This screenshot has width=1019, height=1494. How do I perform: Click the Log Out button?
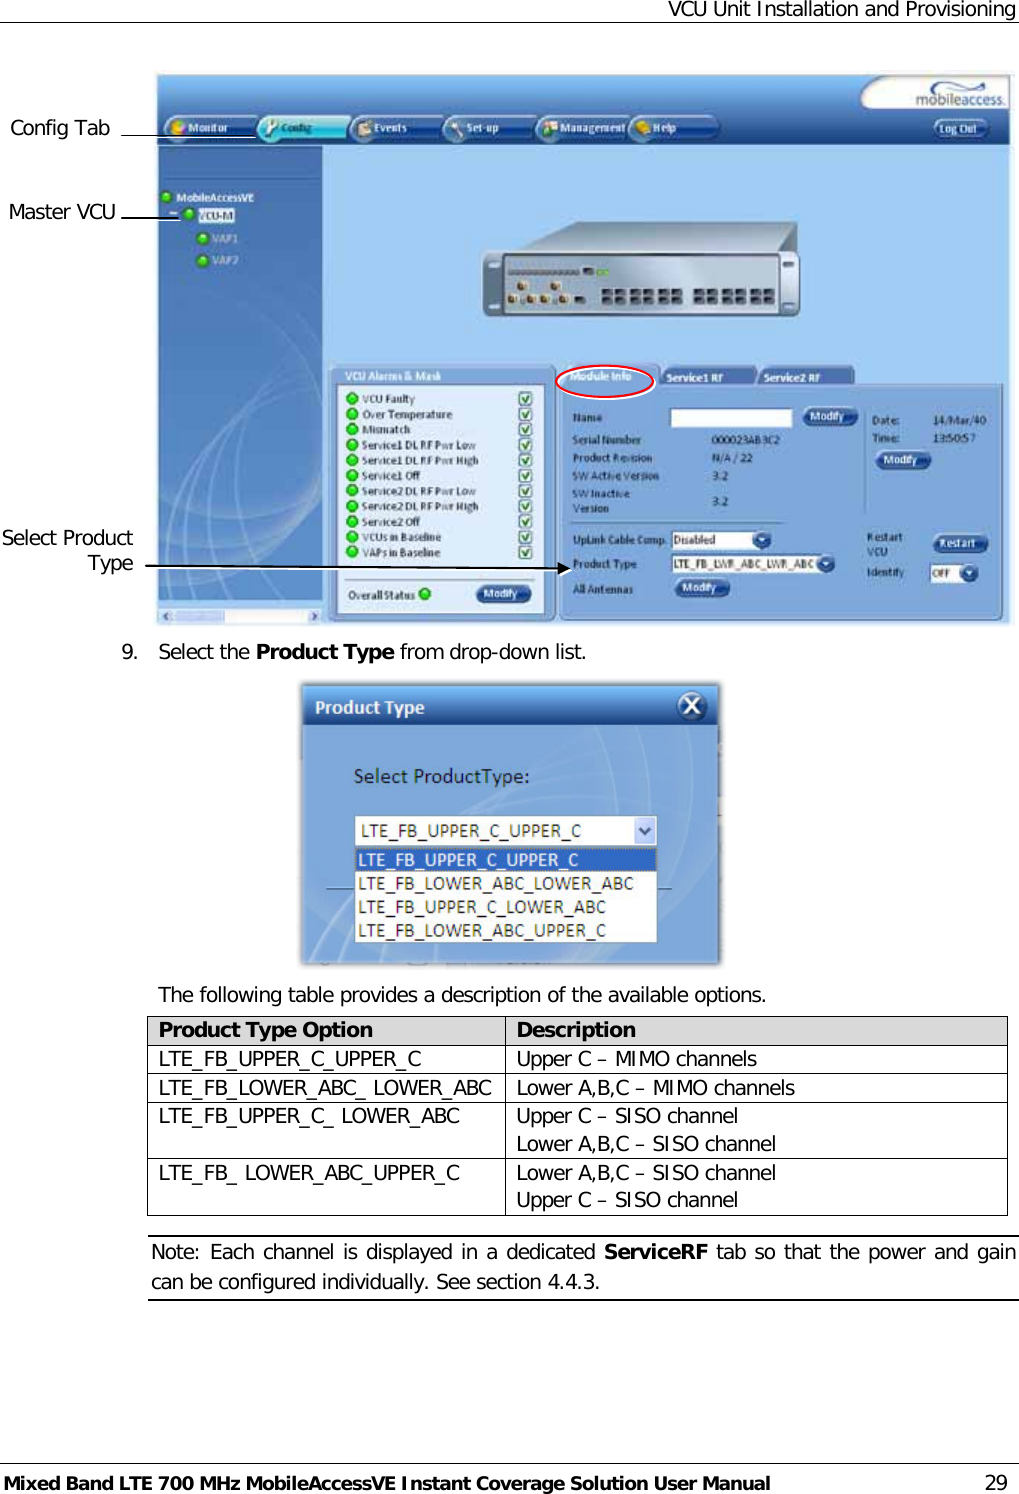959,129
